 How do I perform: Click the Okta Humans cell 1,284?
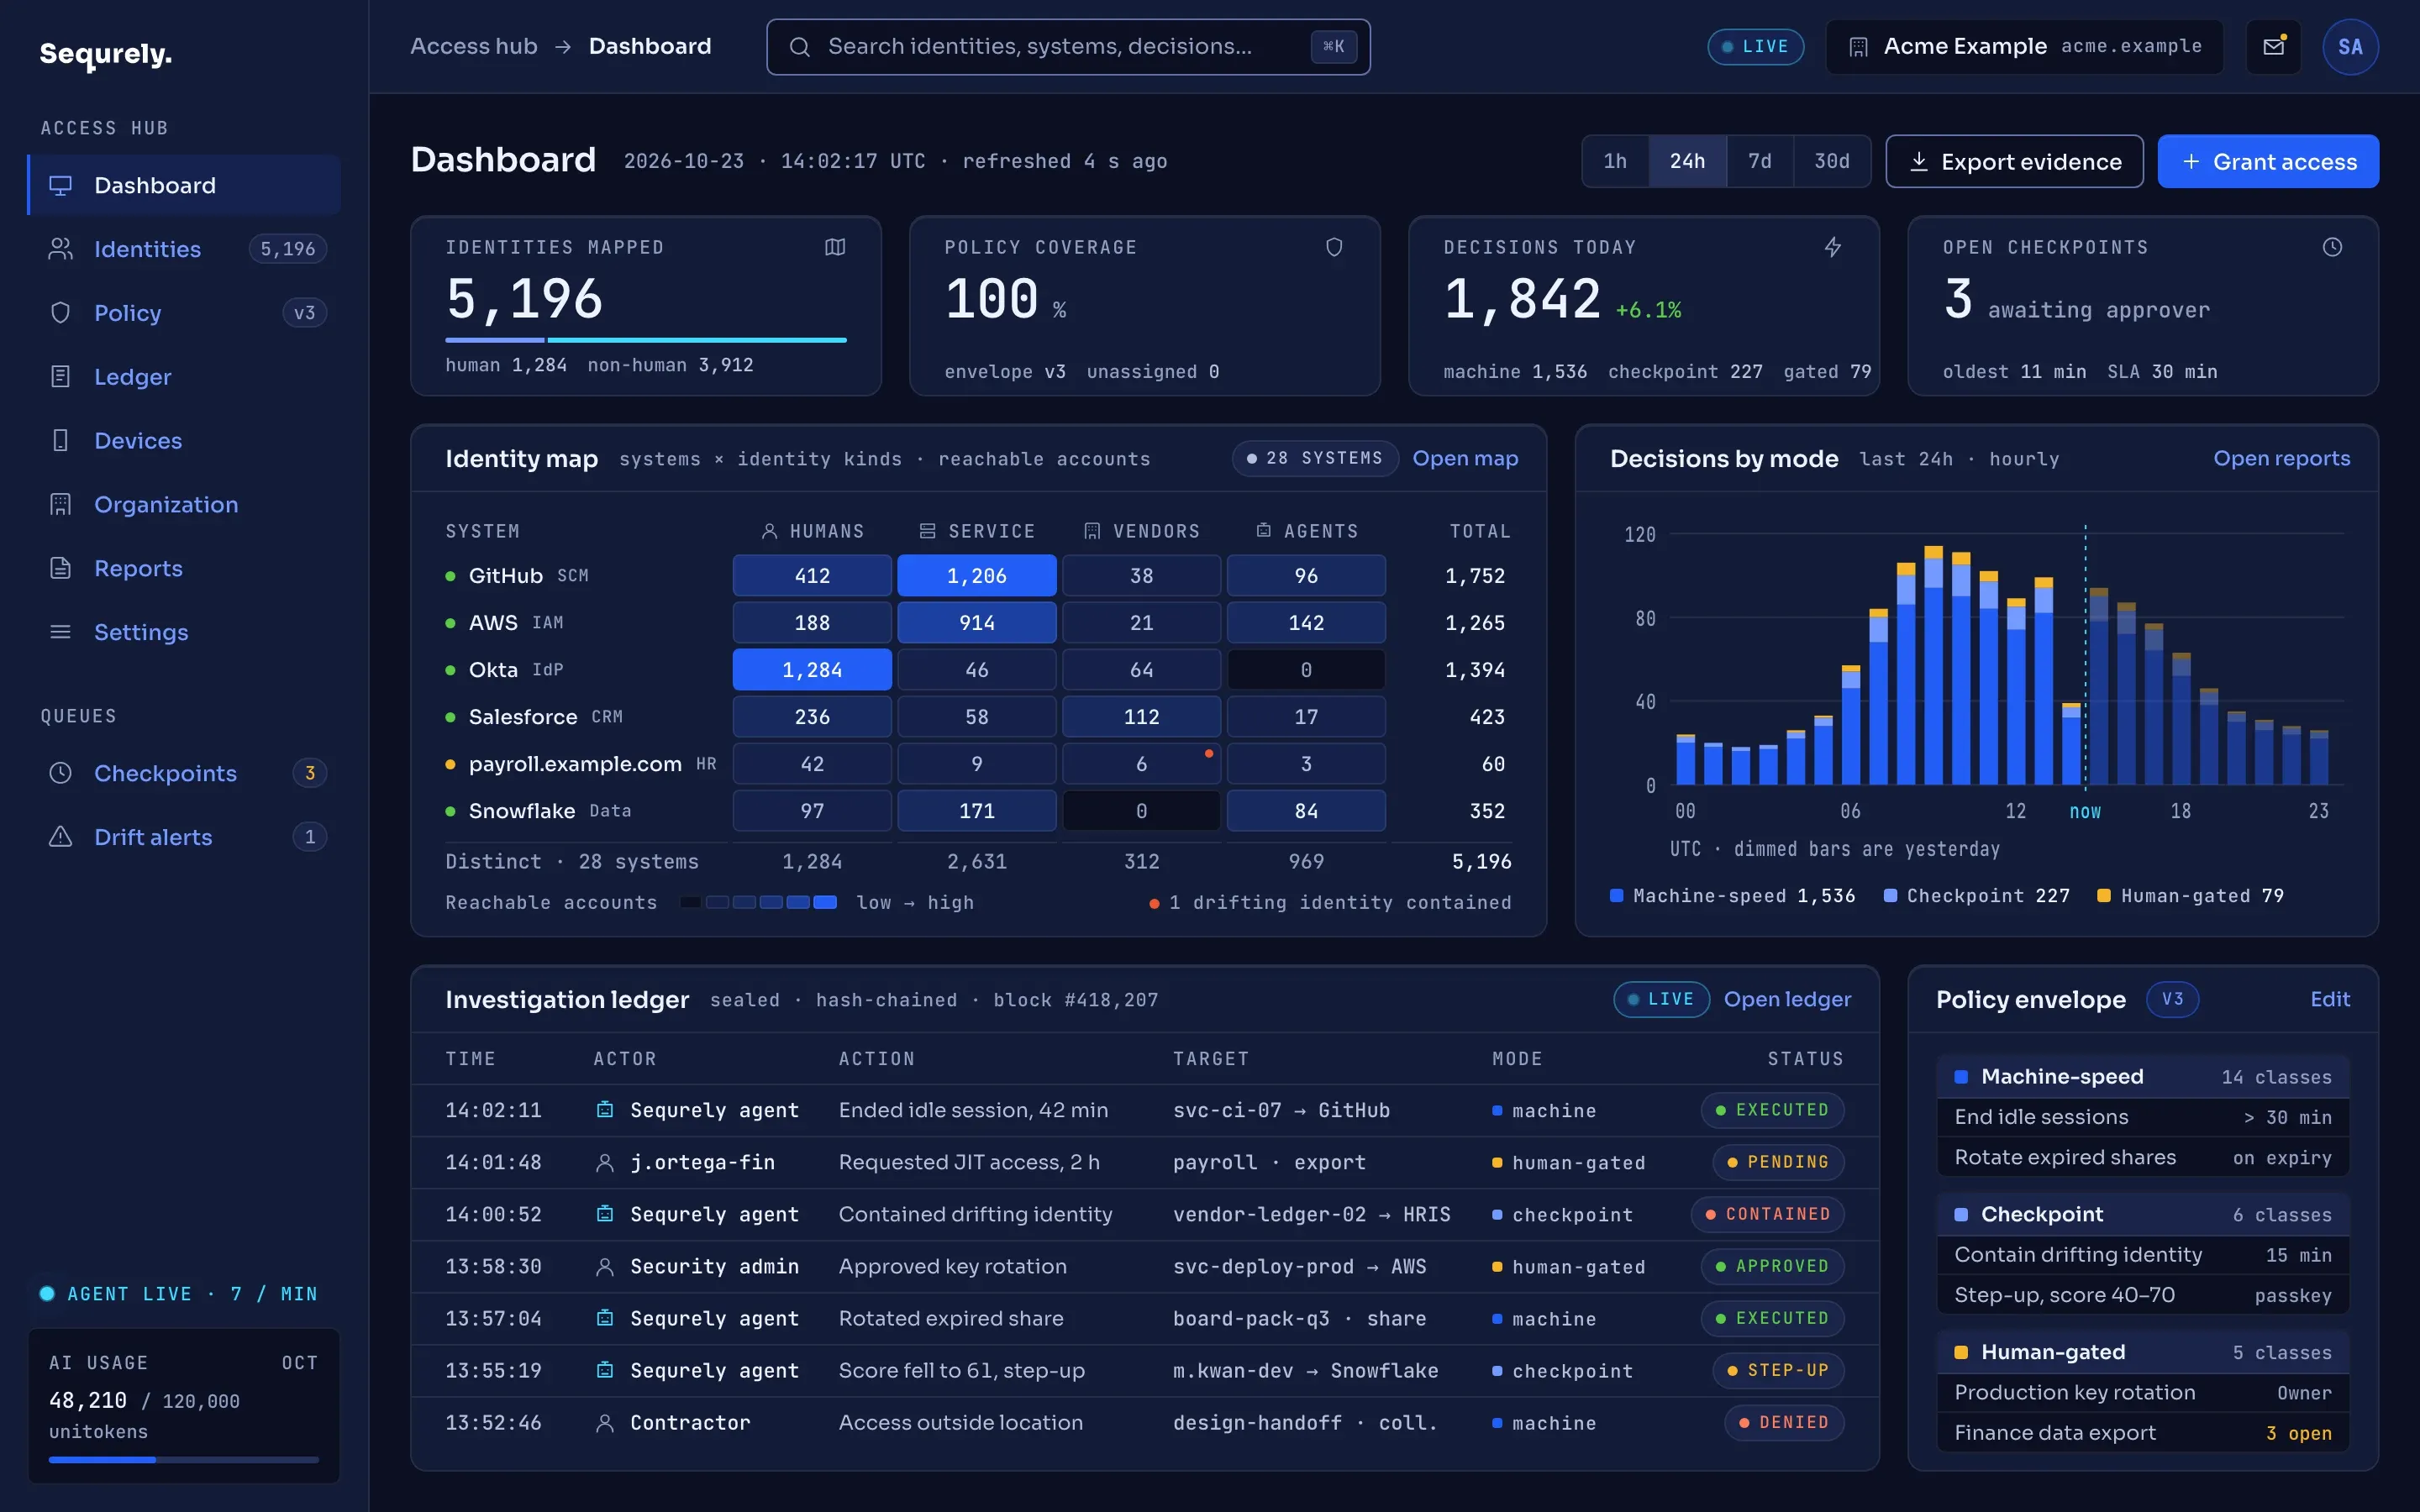pyautogui.click(x=812, y=669)
